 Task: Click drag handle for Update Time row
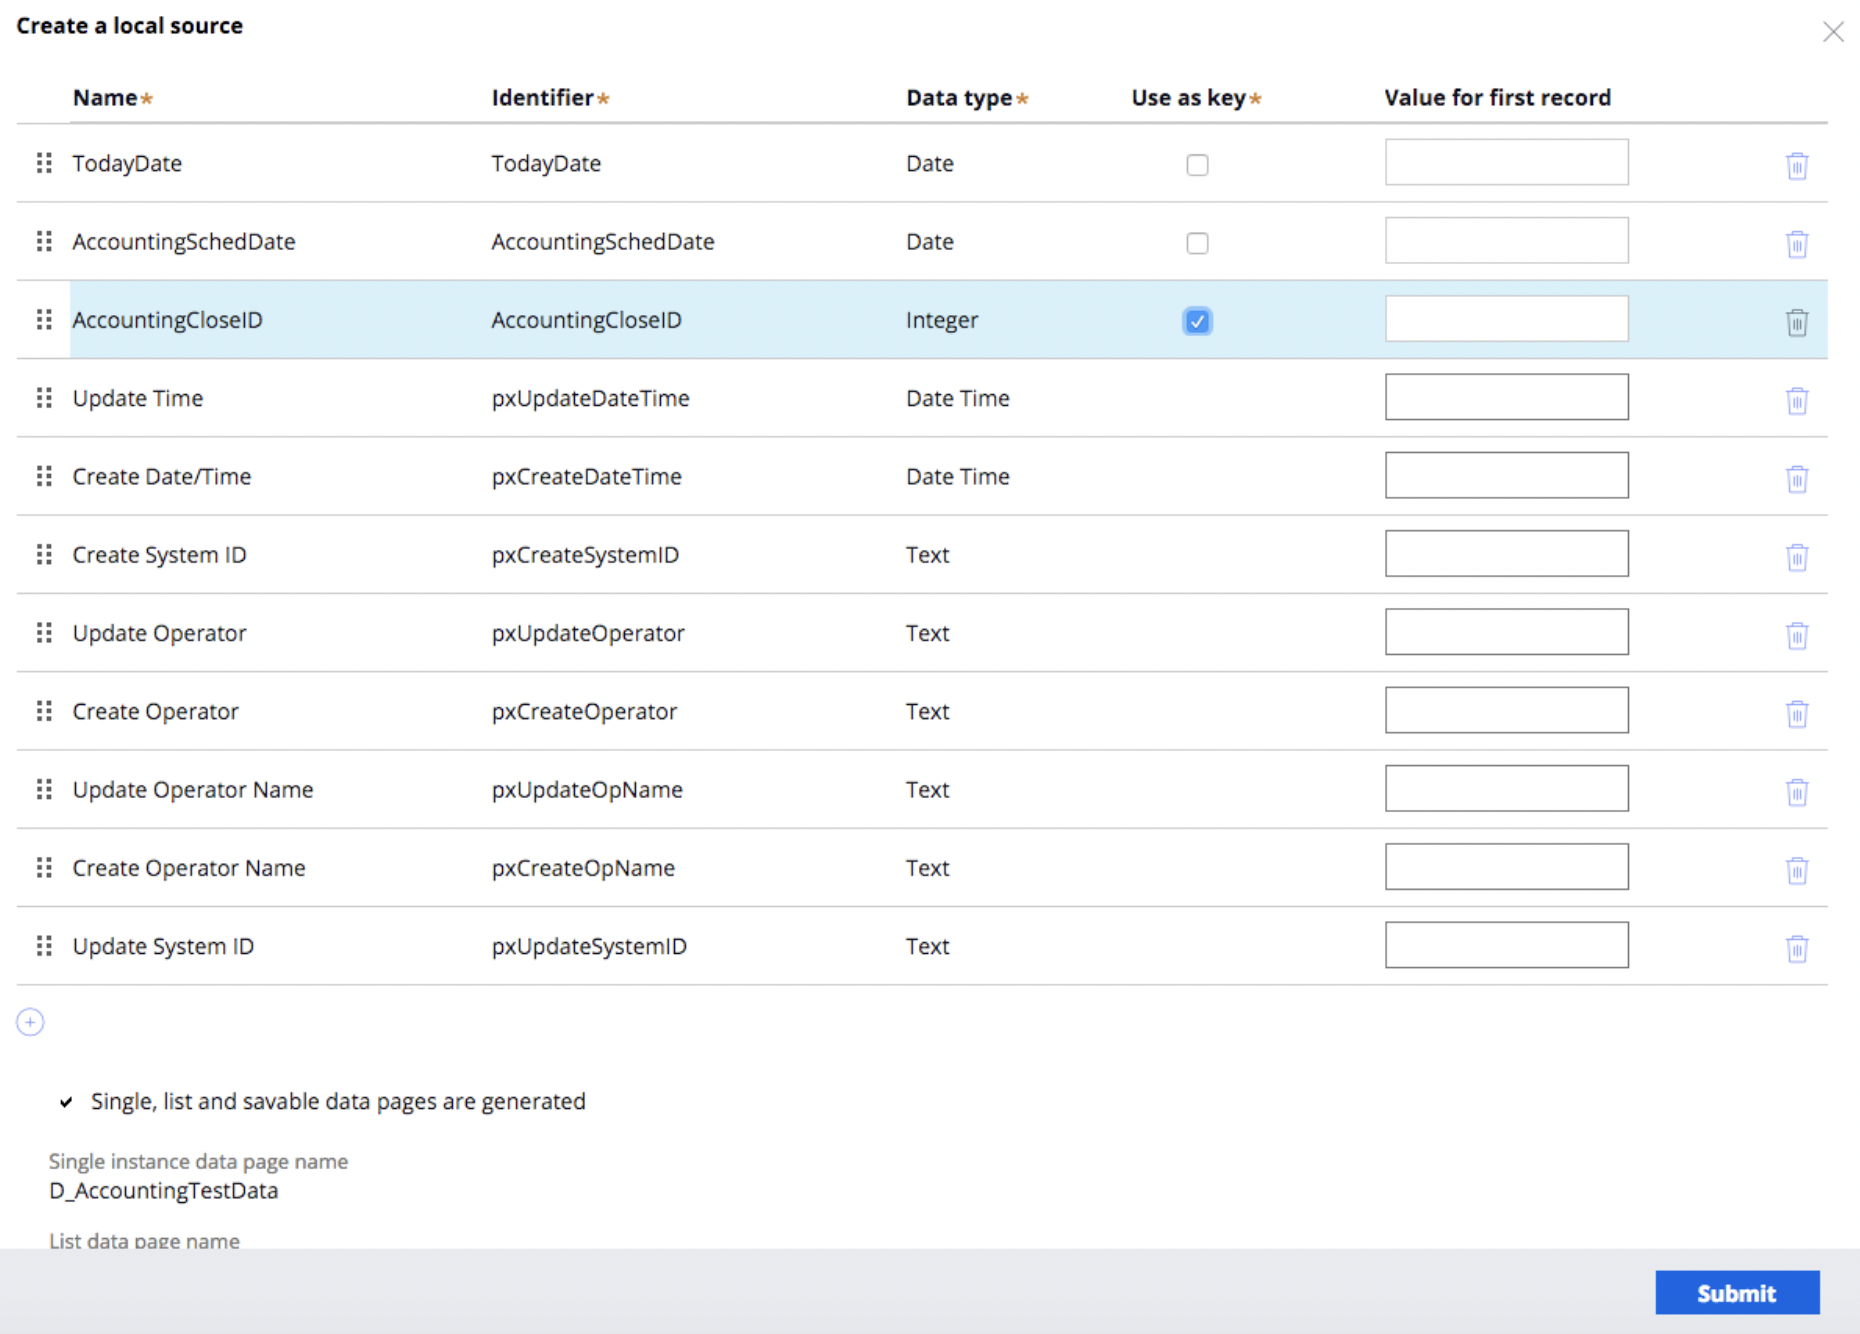[44, 398]
